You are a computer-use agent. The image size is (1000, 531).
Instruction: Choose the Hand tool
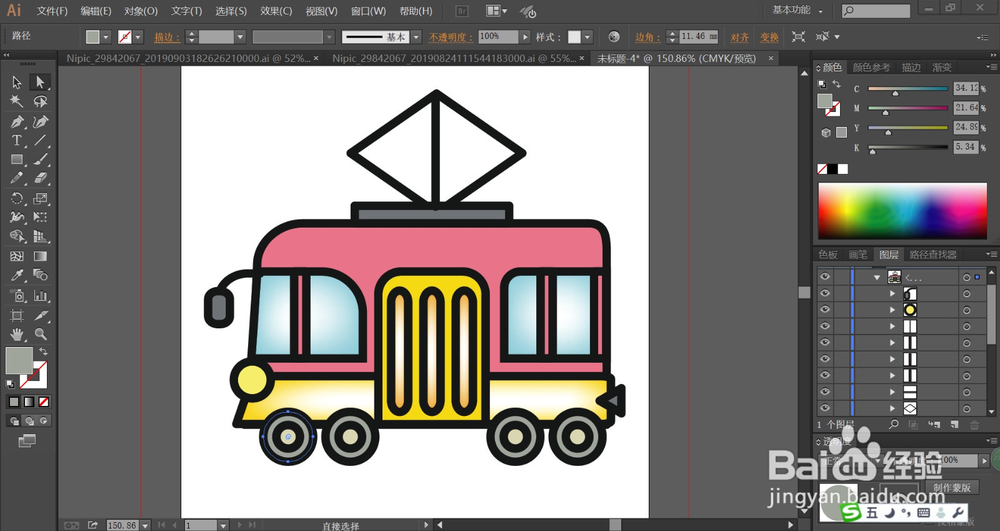pyautogui.click(x=17, y=334)
